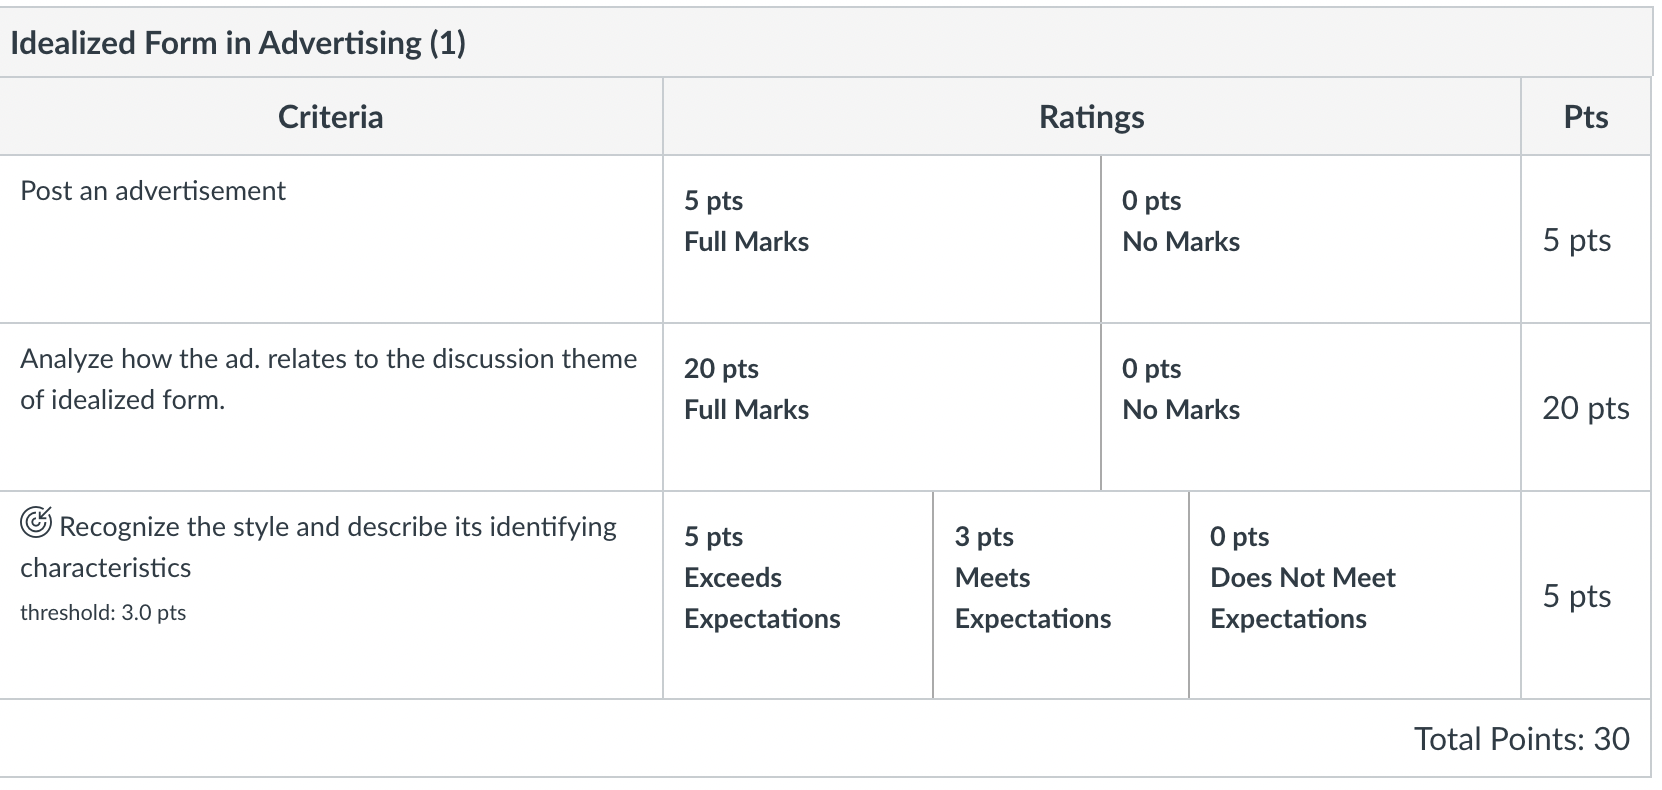
Task: Click the 5 pts score for the Recognize the style row
Action: (x=1576, y=595)
